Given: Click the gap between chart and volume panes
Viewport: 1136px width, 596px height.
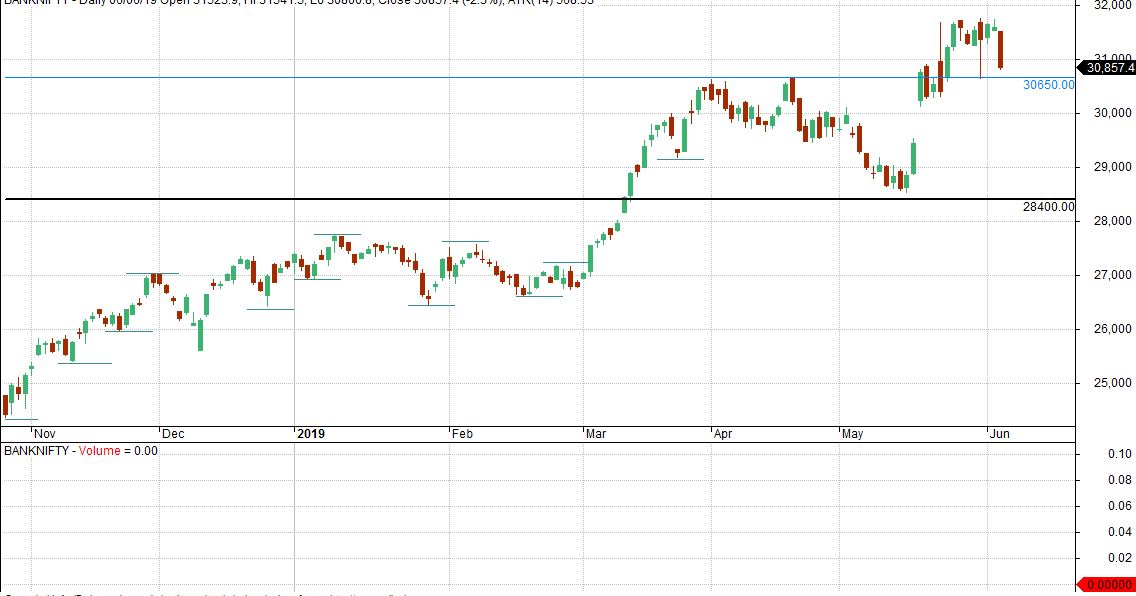Looking at the screenshot, I should coord(500,443).
